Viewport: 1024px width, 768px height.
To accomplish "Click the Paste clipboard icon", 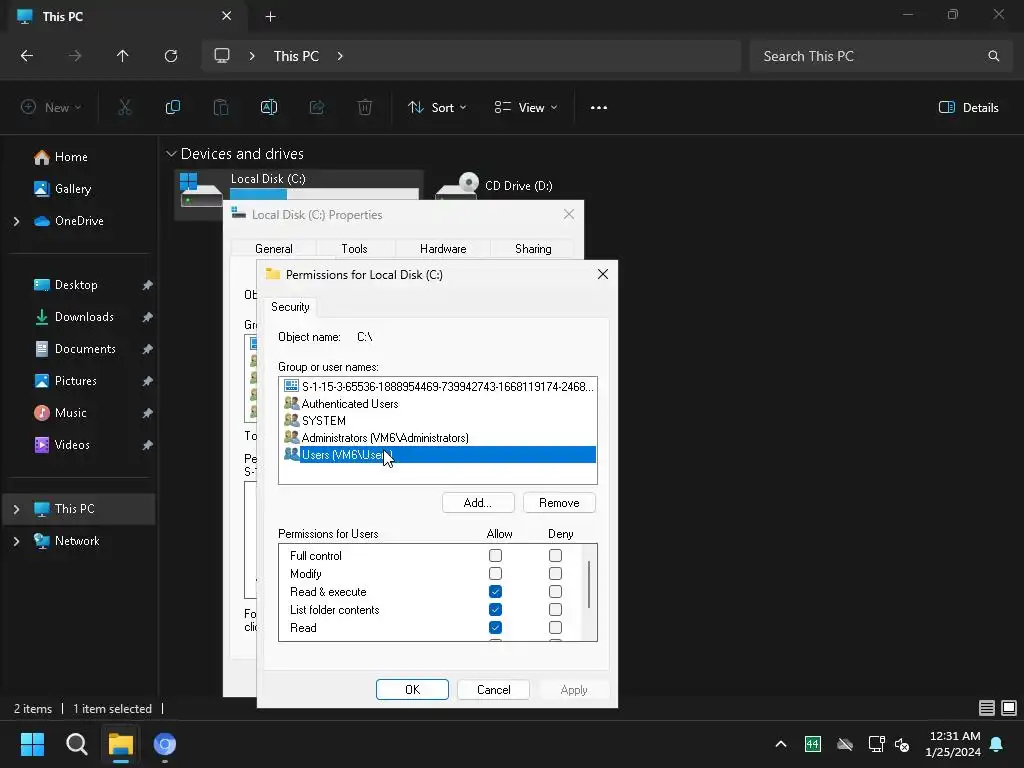I will (x=221, y=107).
